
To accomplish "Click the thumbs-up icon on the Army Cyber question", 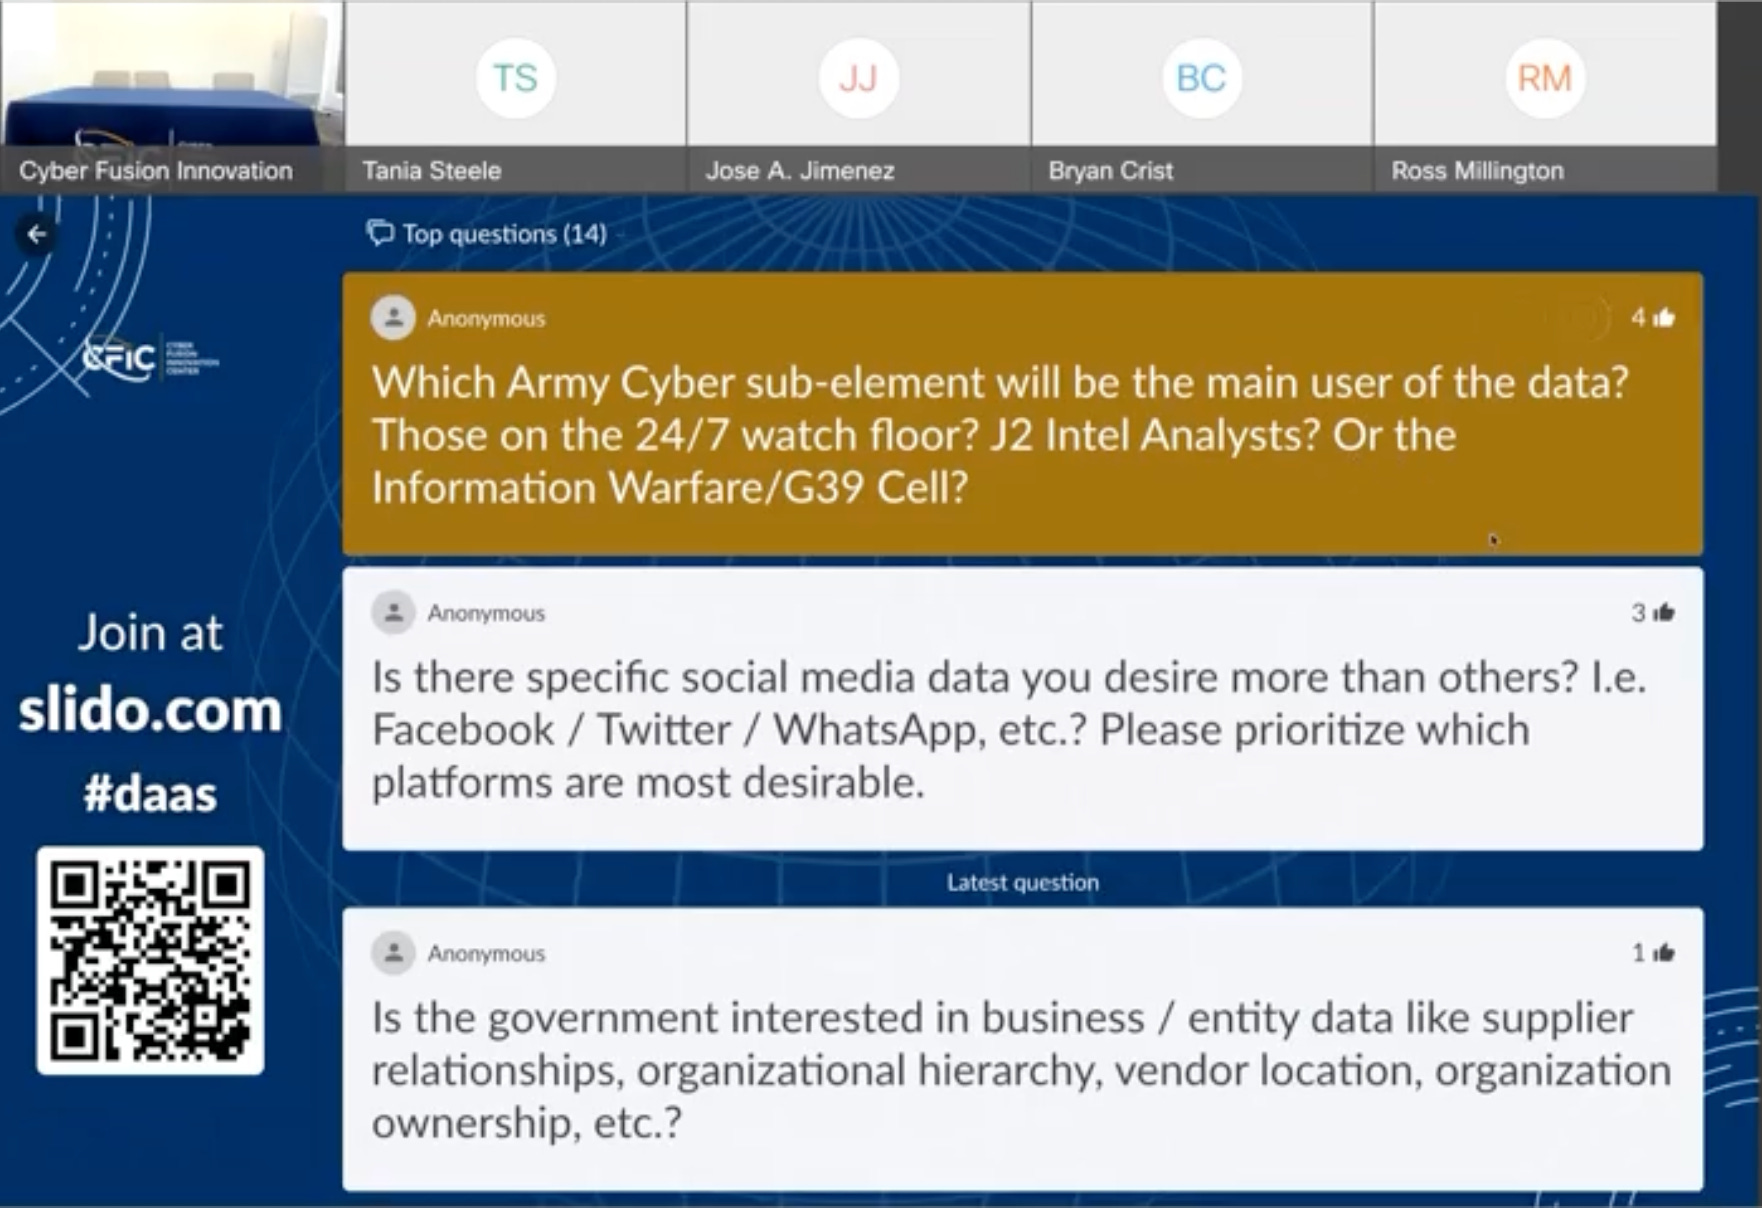I will (1664, 318).
